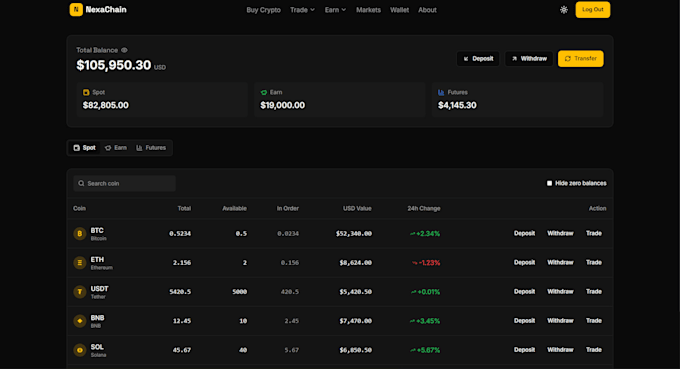Deposit BNB from its row
The height and width of the screenshot is (369, 680).
coord(524,320)
